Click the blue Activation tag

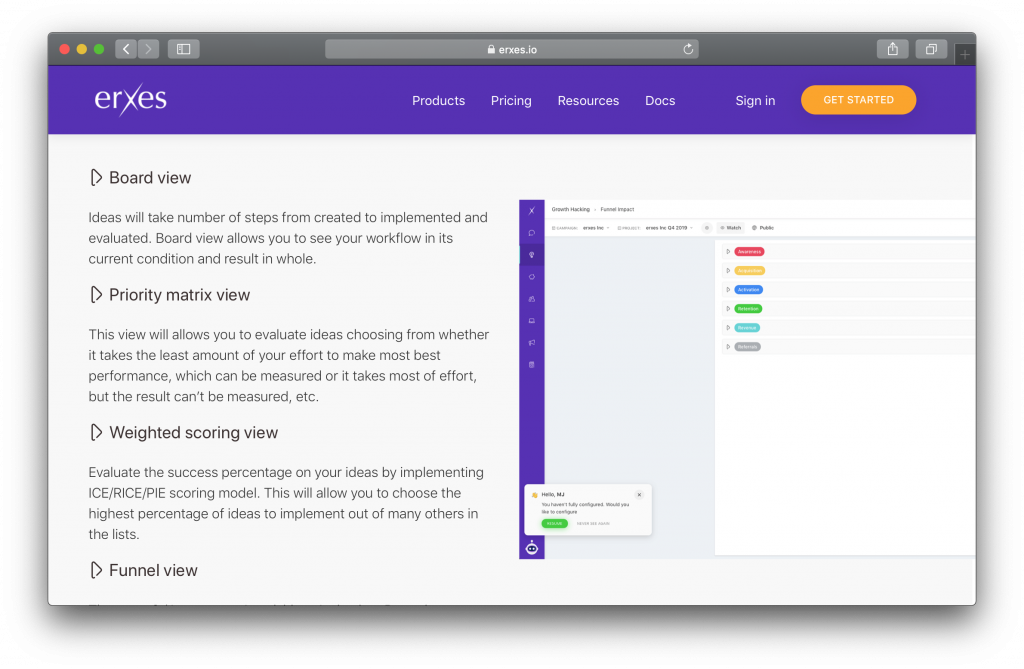(748, 289)
